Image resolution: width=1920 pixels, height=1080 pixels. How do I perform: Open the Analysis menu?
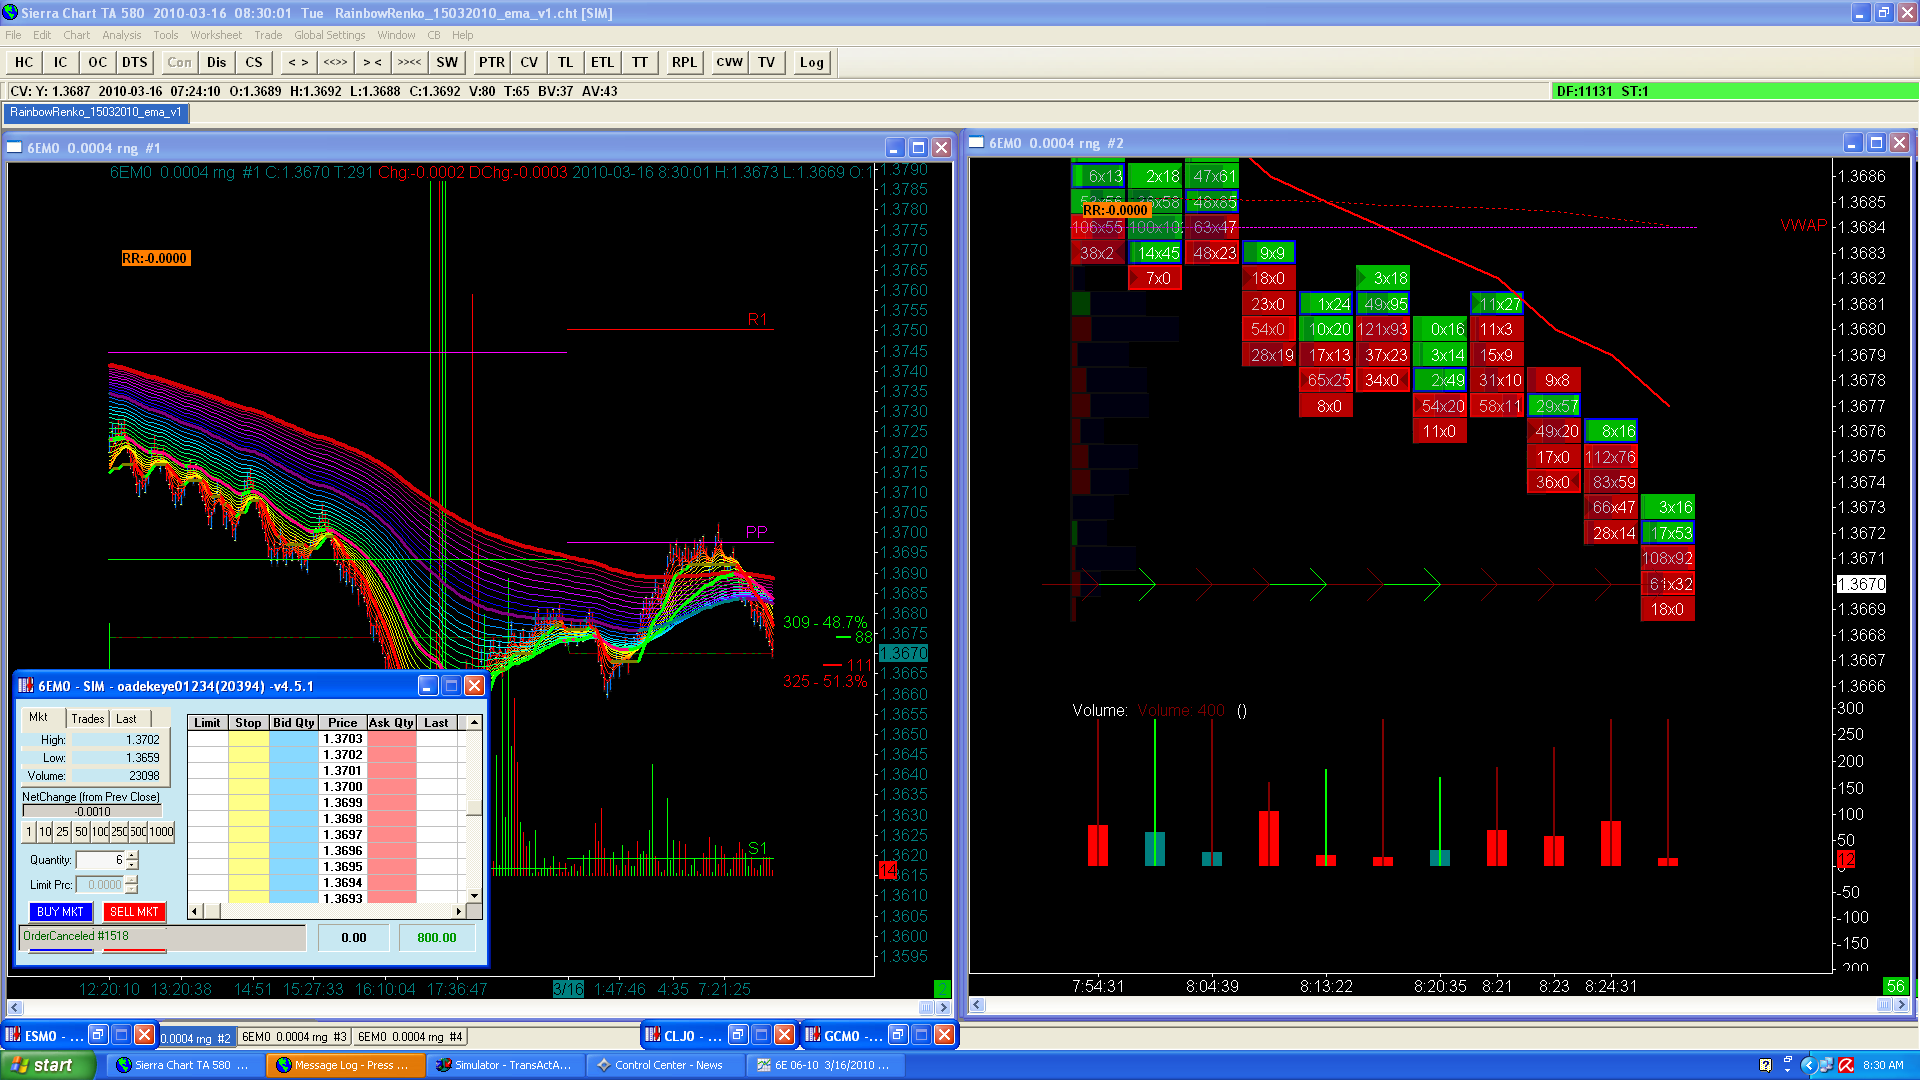click(121, 35)
